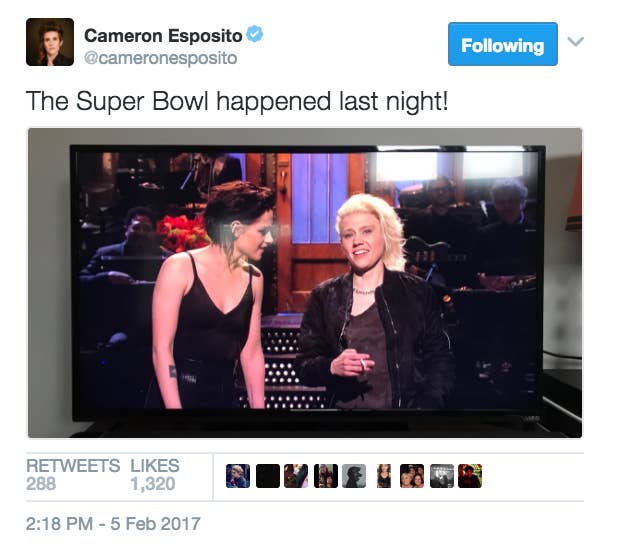Open the Cameron Esposito display name
Screen dimensions: 618x544
(x=163, y=36)
